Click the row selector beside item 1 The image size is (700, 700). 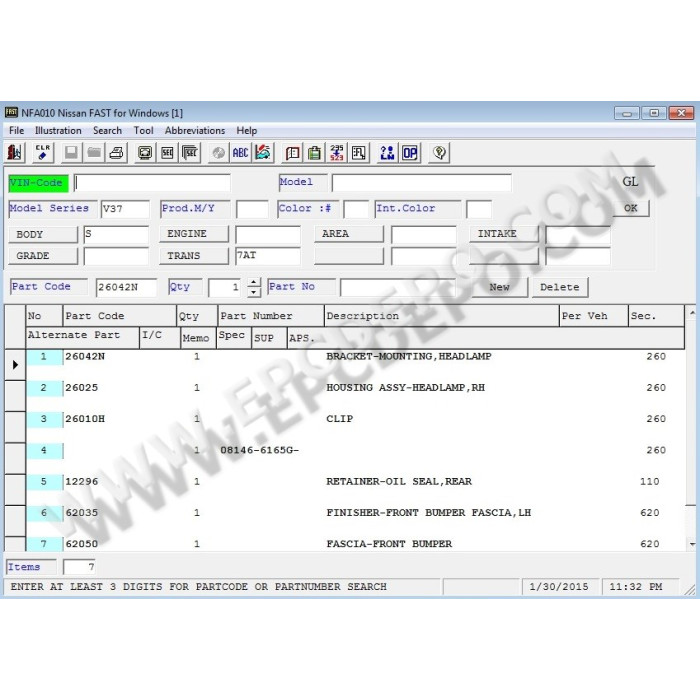tap(15, 365)
